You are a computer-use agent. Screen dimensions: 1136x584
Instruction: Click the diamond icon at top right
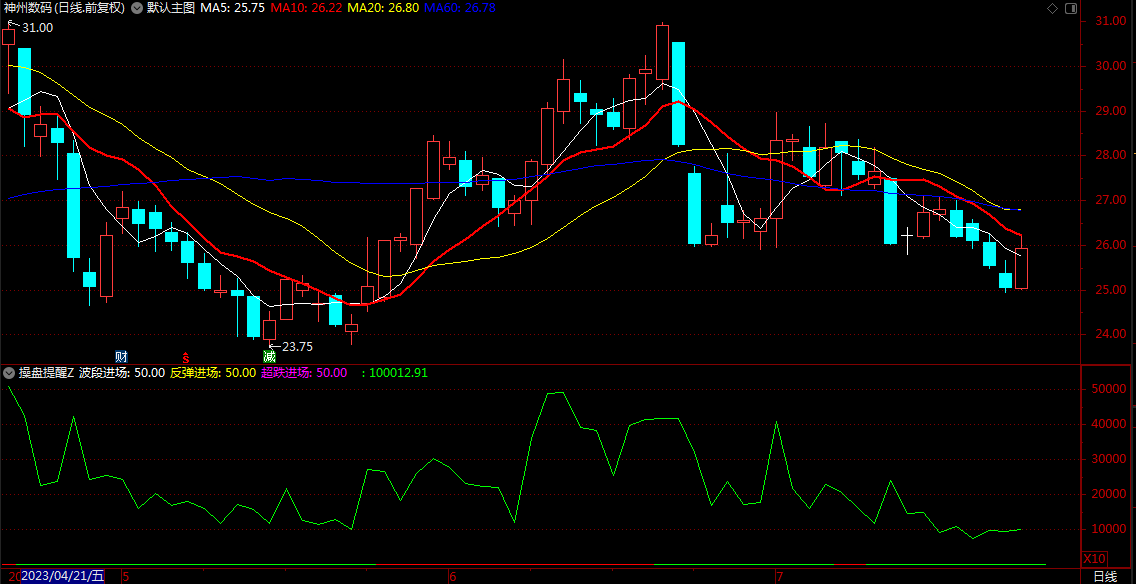[1052, 9]
